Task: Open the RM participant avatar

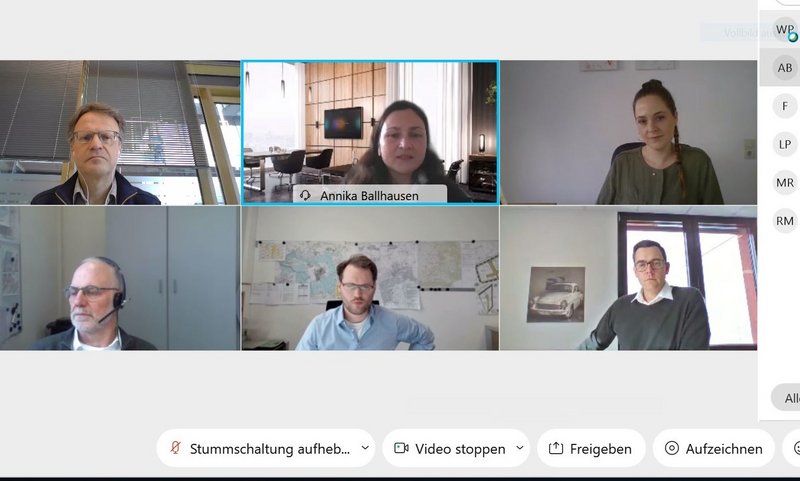Action: click(785, 221)
